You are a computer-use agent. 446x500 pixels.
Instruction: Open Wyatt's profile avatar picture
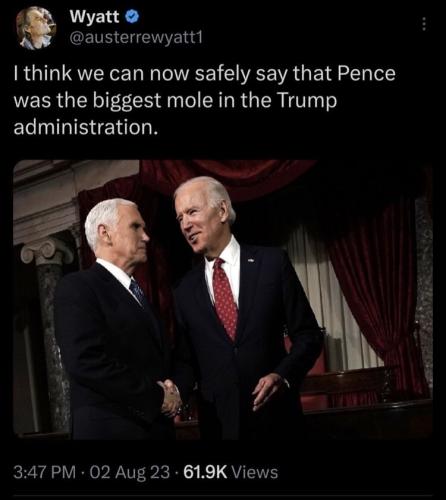pos(36,28)
